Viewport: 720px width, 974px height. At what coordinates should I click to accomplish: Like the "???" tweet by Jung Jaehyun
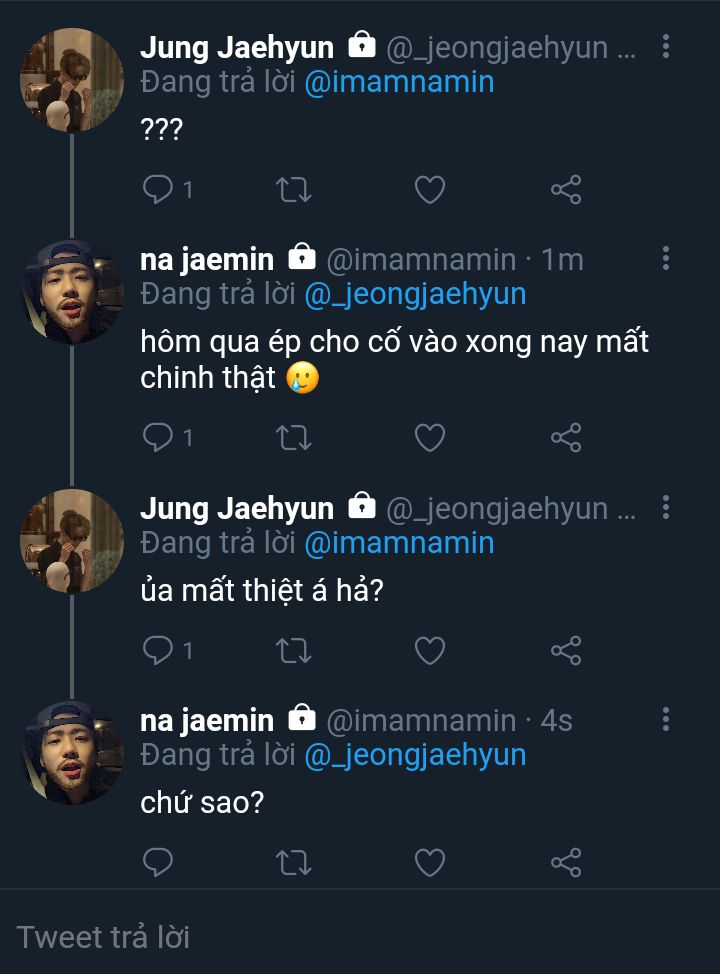(x=430, y=189)
